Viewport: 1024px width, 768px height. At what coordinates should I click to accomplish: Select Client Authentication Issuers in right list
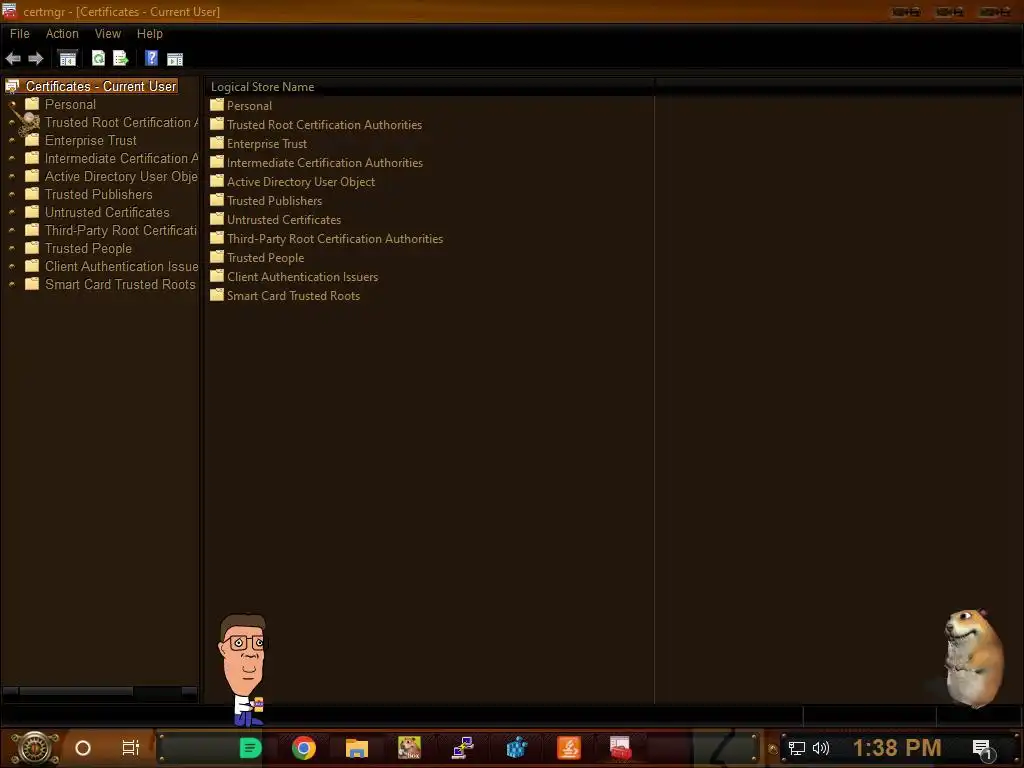302,276
